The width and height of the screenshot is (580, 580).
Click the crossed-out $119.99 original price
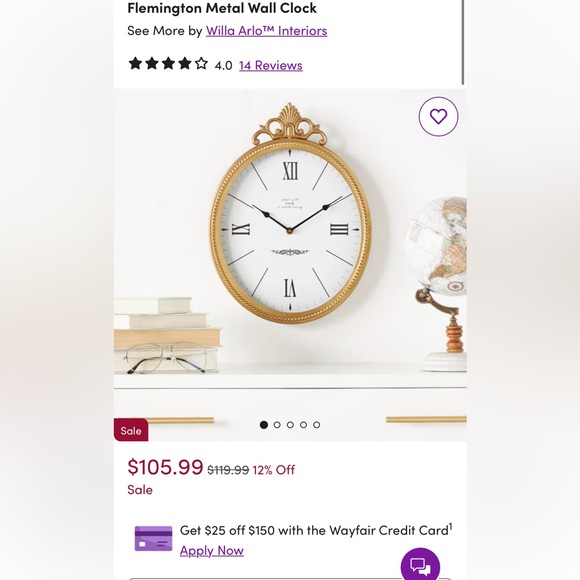click(x=228, y=470)
